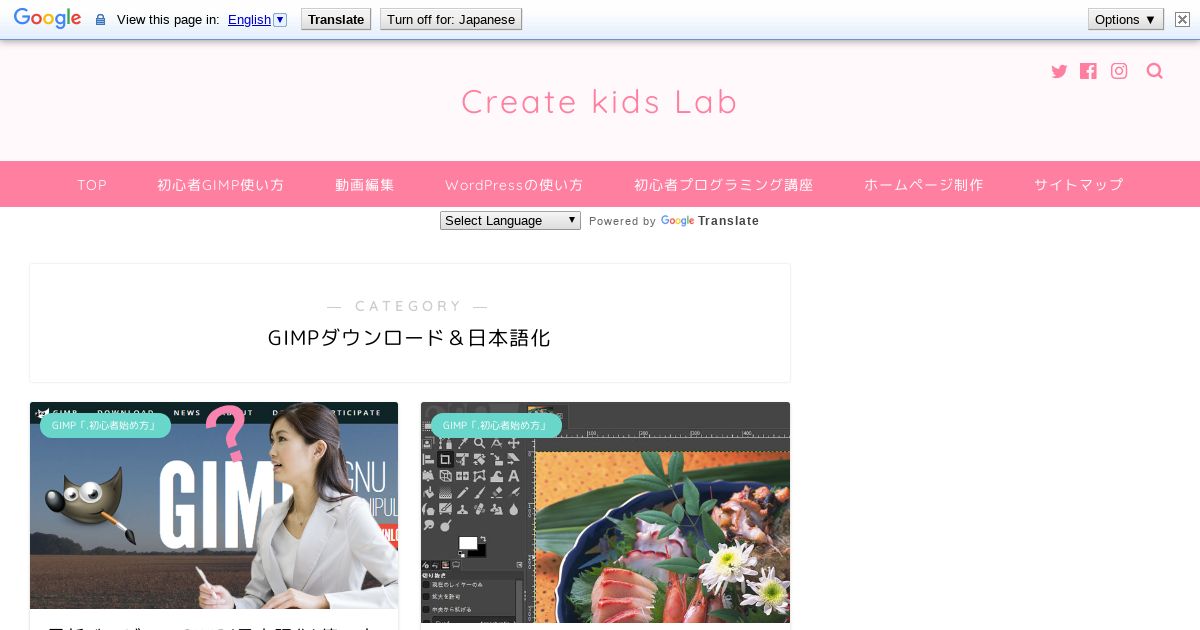1200x630 pixels.
Task: Click category tag on the sashimi screenshot article
Action: tap(496, 425)
